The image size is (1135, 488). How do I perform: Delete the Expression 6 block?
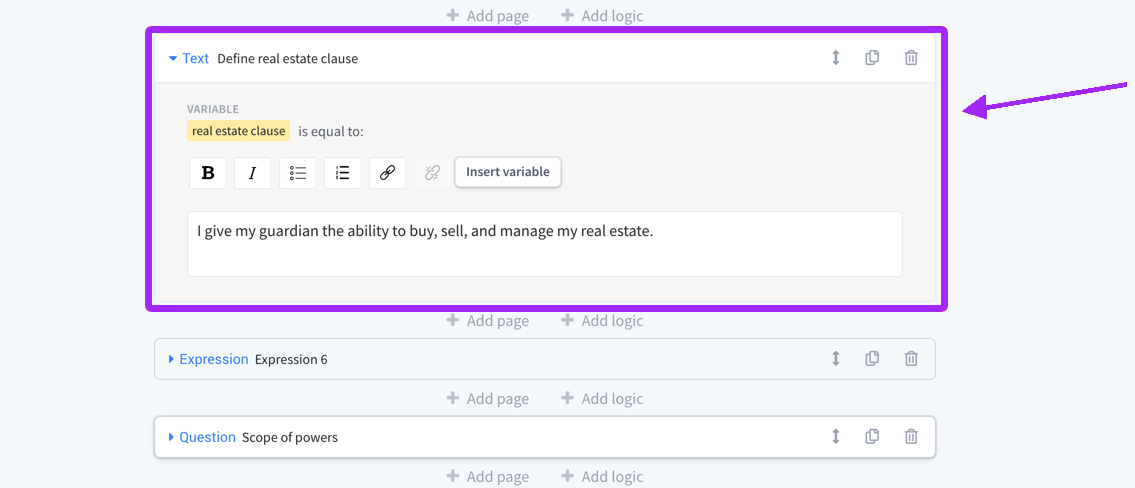pyautogui.click(x=911, y=358)
